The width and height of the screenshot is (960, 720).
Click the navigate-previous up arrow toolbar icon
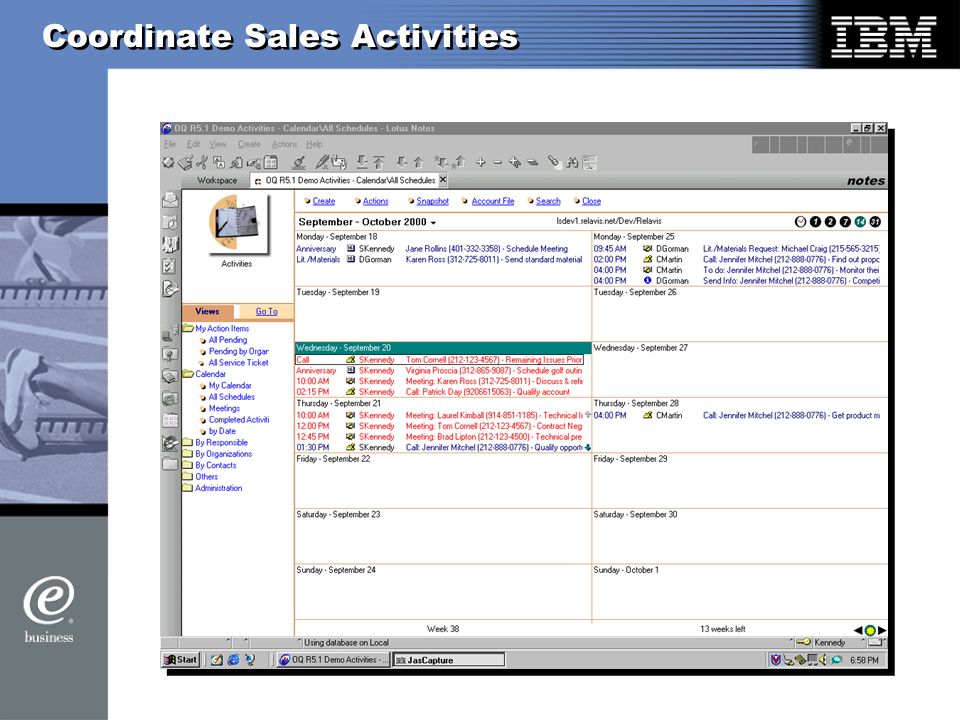coord(418,162)
